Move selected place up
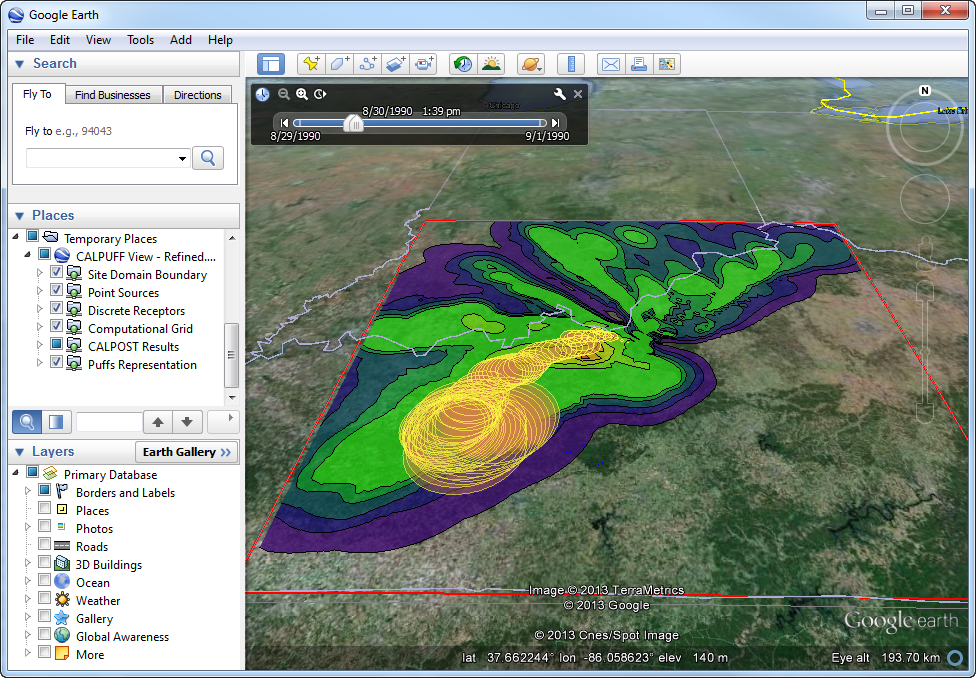This screenshot has height=678, width=976. [x=157, y=422]
